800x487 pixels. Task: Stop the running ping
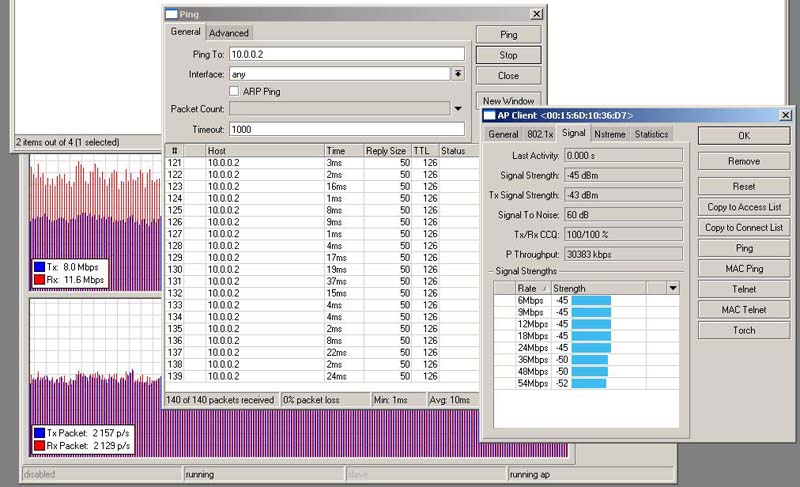(509, 55)
